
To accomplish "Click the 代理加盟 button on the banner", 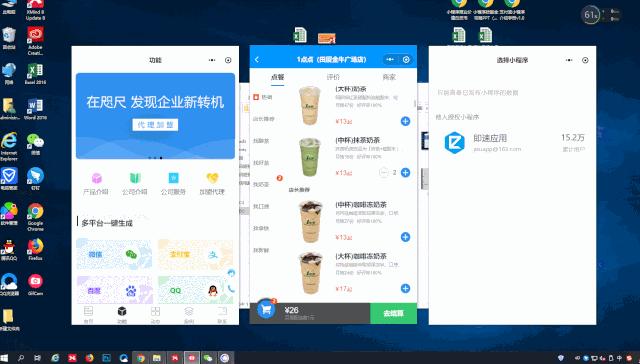I will click(x=155, y=125).
